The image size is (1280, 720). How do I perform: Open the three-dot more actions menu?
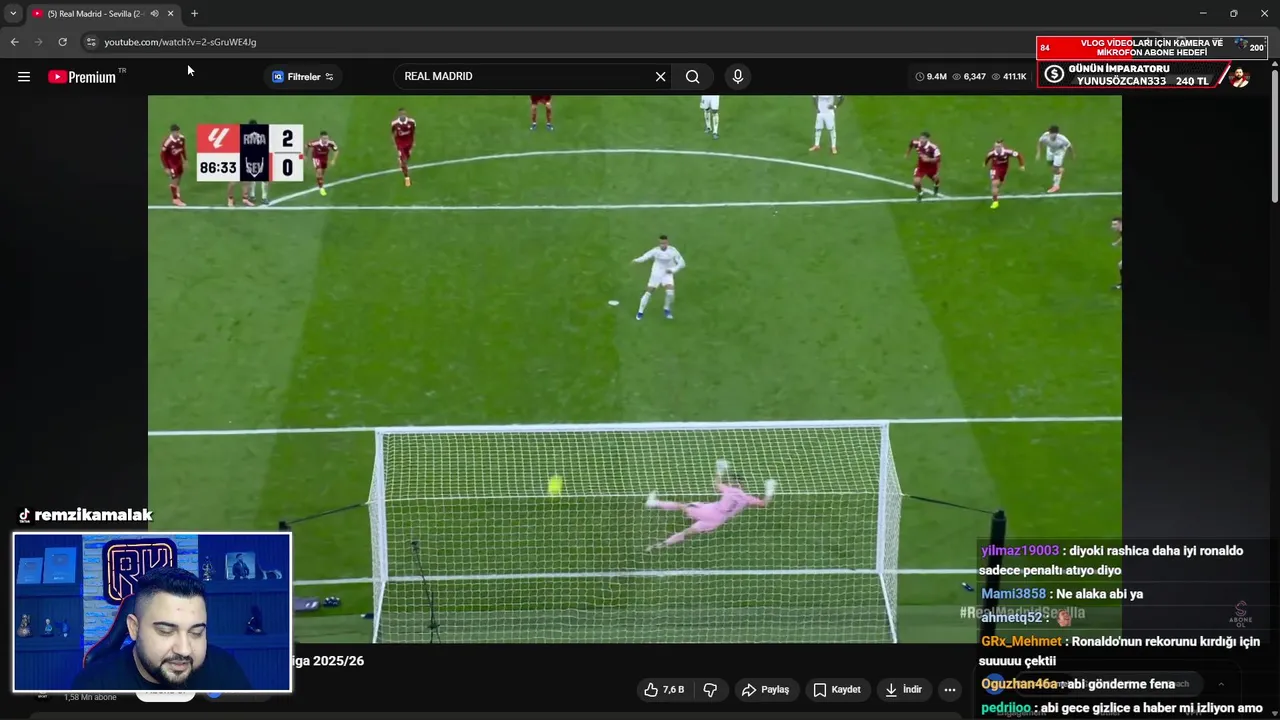(950, 690)
